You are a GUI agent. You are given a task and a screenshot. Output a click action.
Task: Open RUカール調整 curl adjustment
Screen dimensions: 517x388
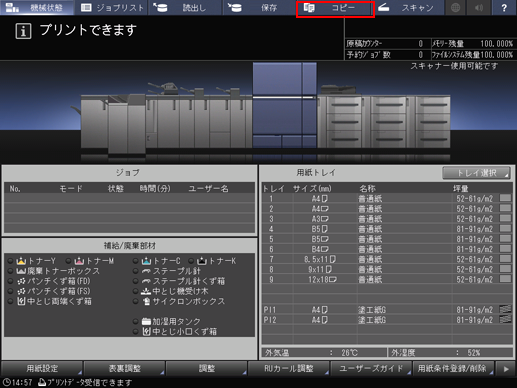289,368
